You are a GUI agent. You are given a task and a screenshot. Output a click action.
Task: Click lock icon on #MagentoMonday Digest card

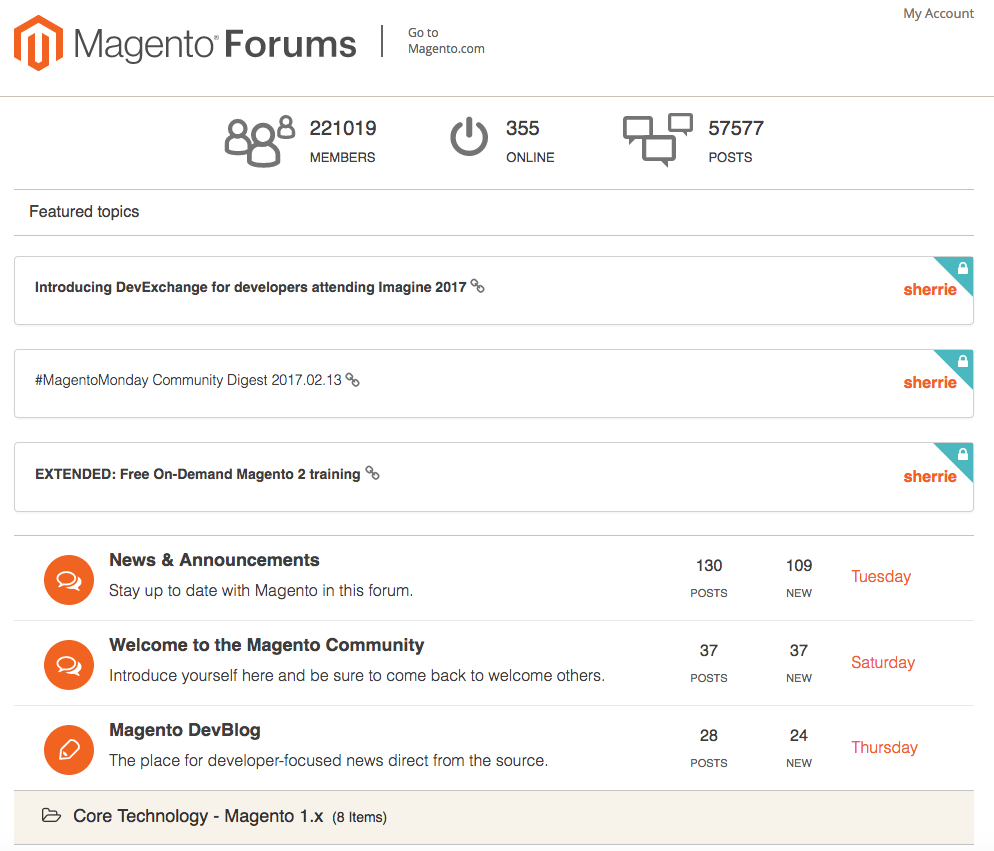coord(962,361)
